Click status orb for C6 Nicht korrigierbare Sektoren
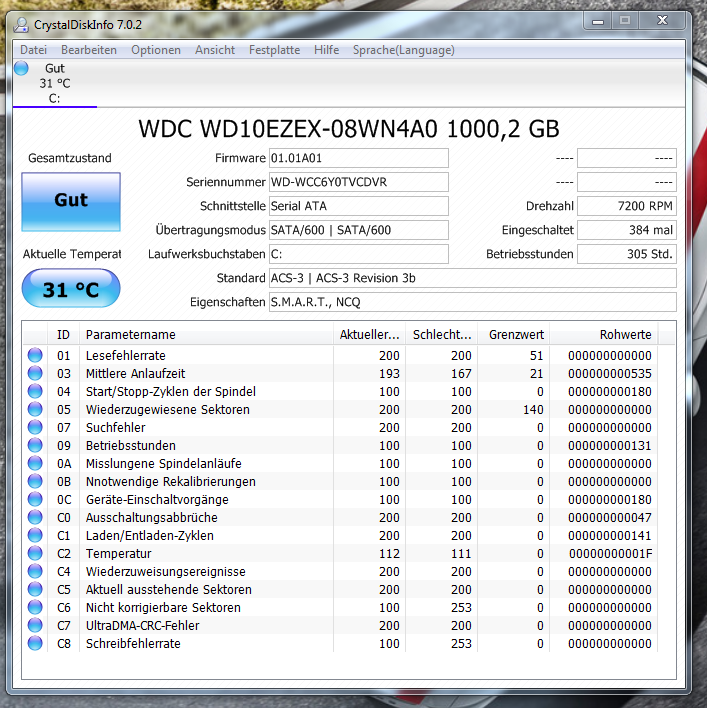 tap(35, 607)
